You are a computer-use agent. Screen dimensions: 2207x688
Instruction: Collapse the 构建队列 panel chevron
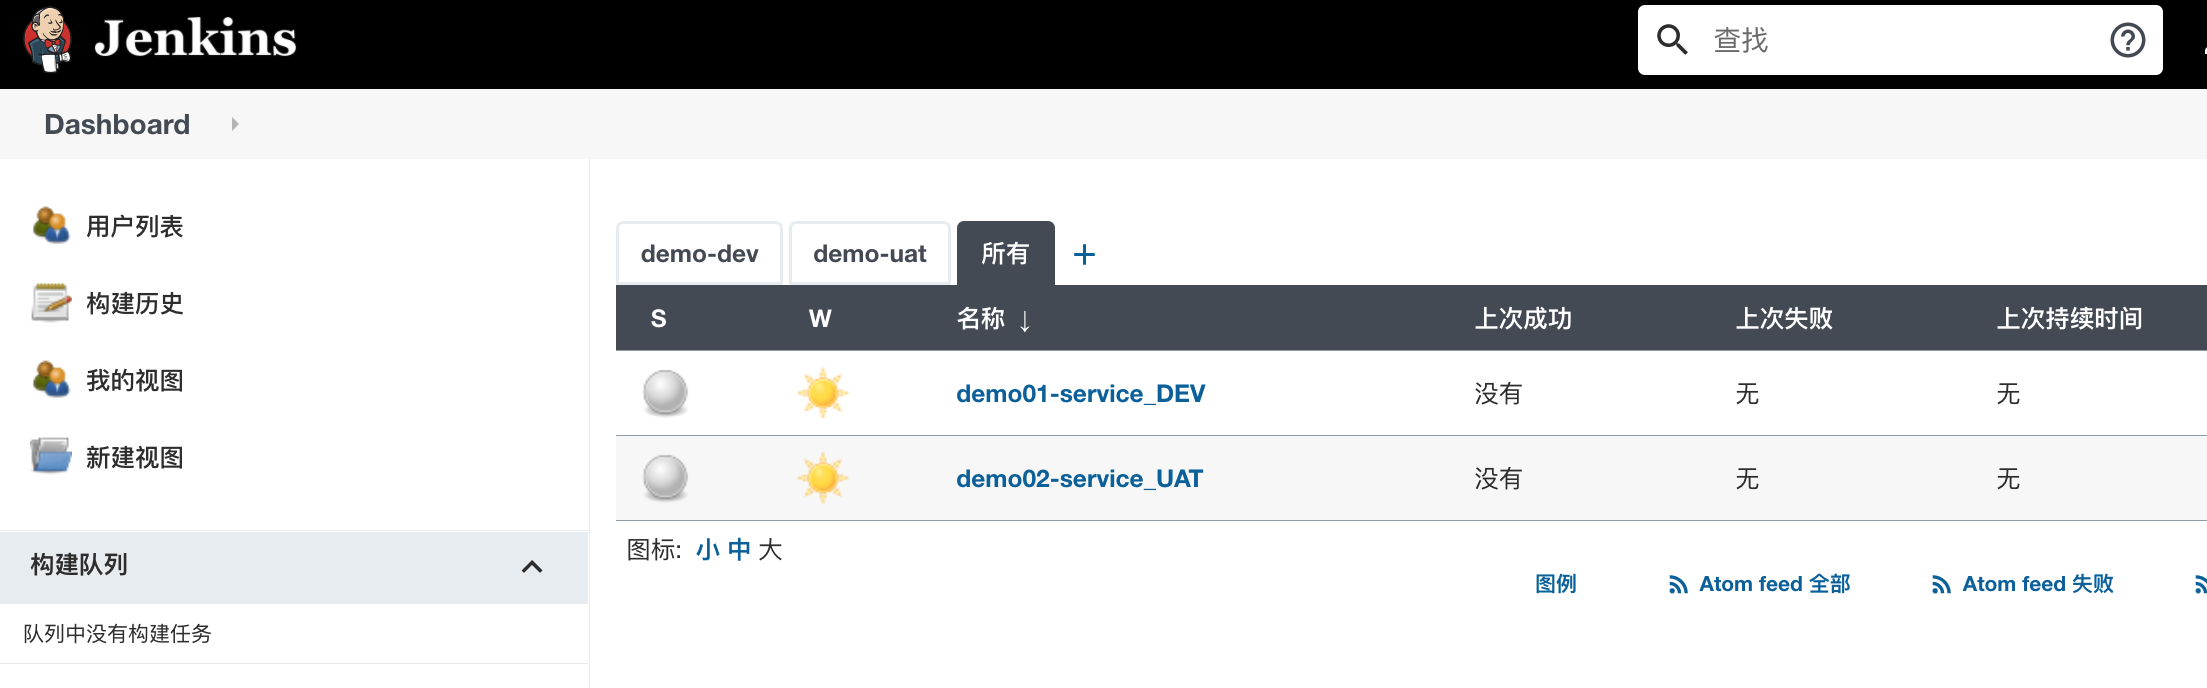click(x=532, y=567)
